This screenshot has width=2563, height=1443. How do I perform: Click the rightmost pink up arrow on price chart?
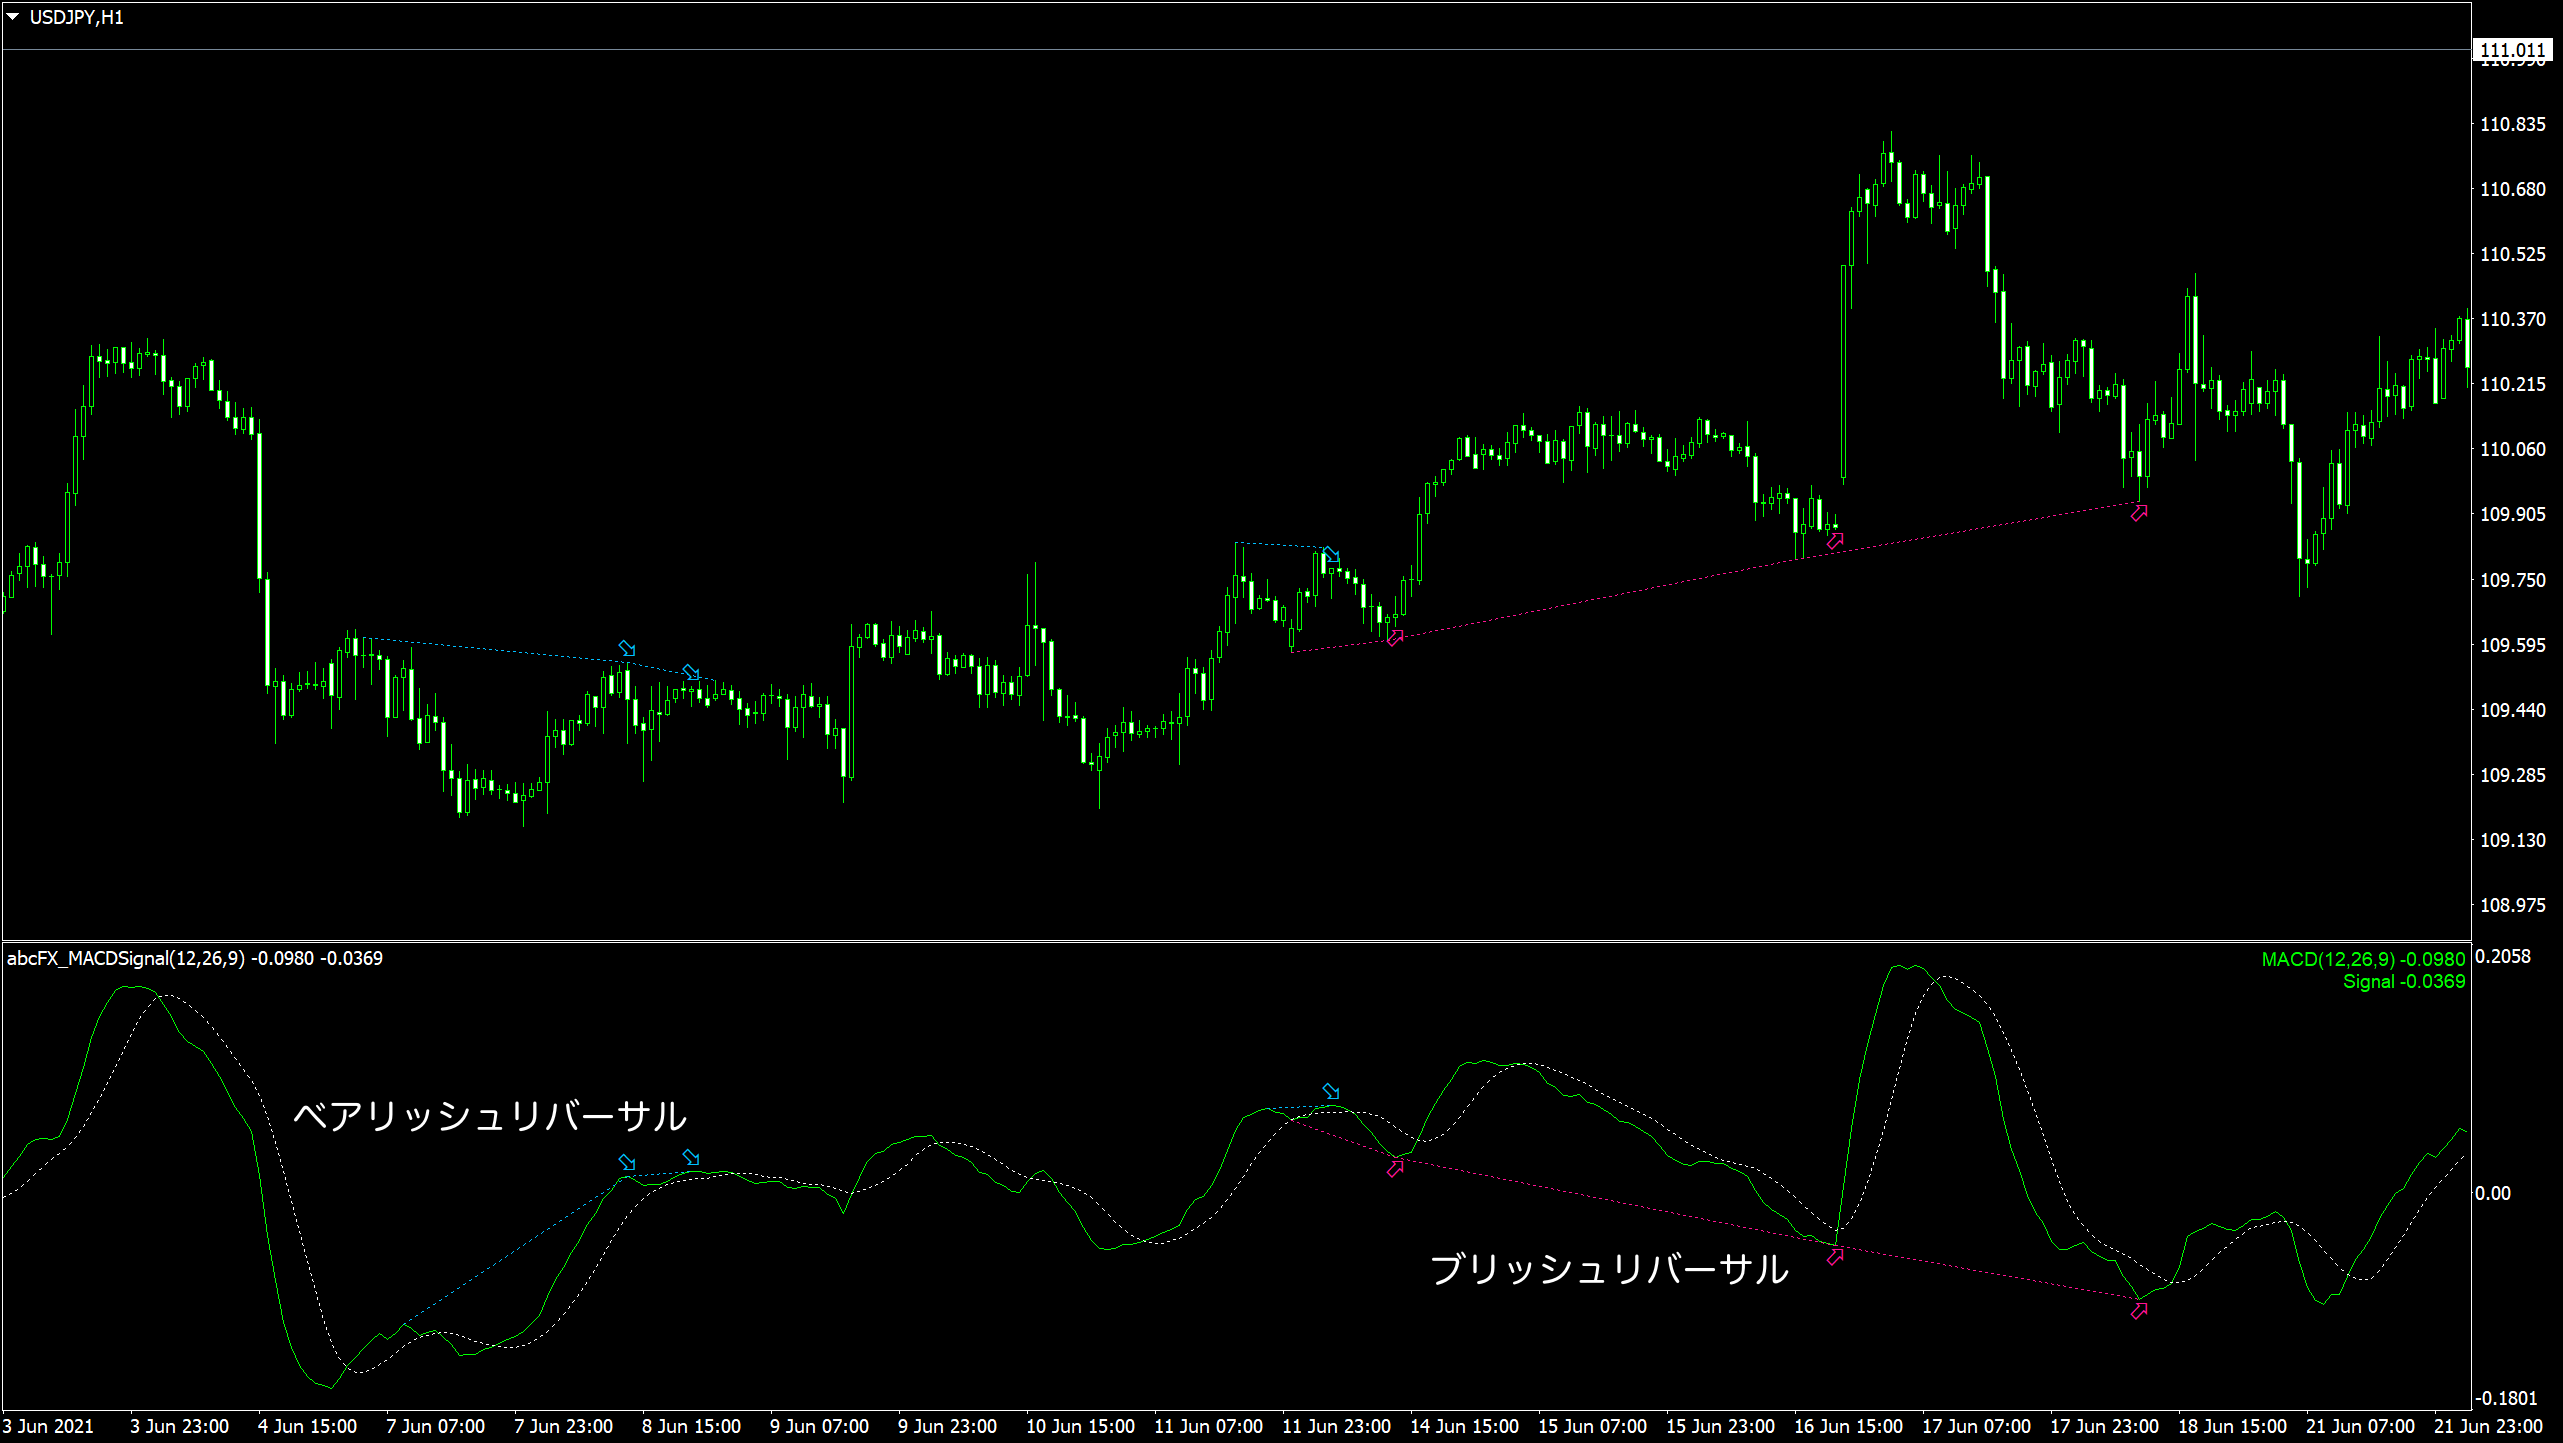pos(2139,512)
